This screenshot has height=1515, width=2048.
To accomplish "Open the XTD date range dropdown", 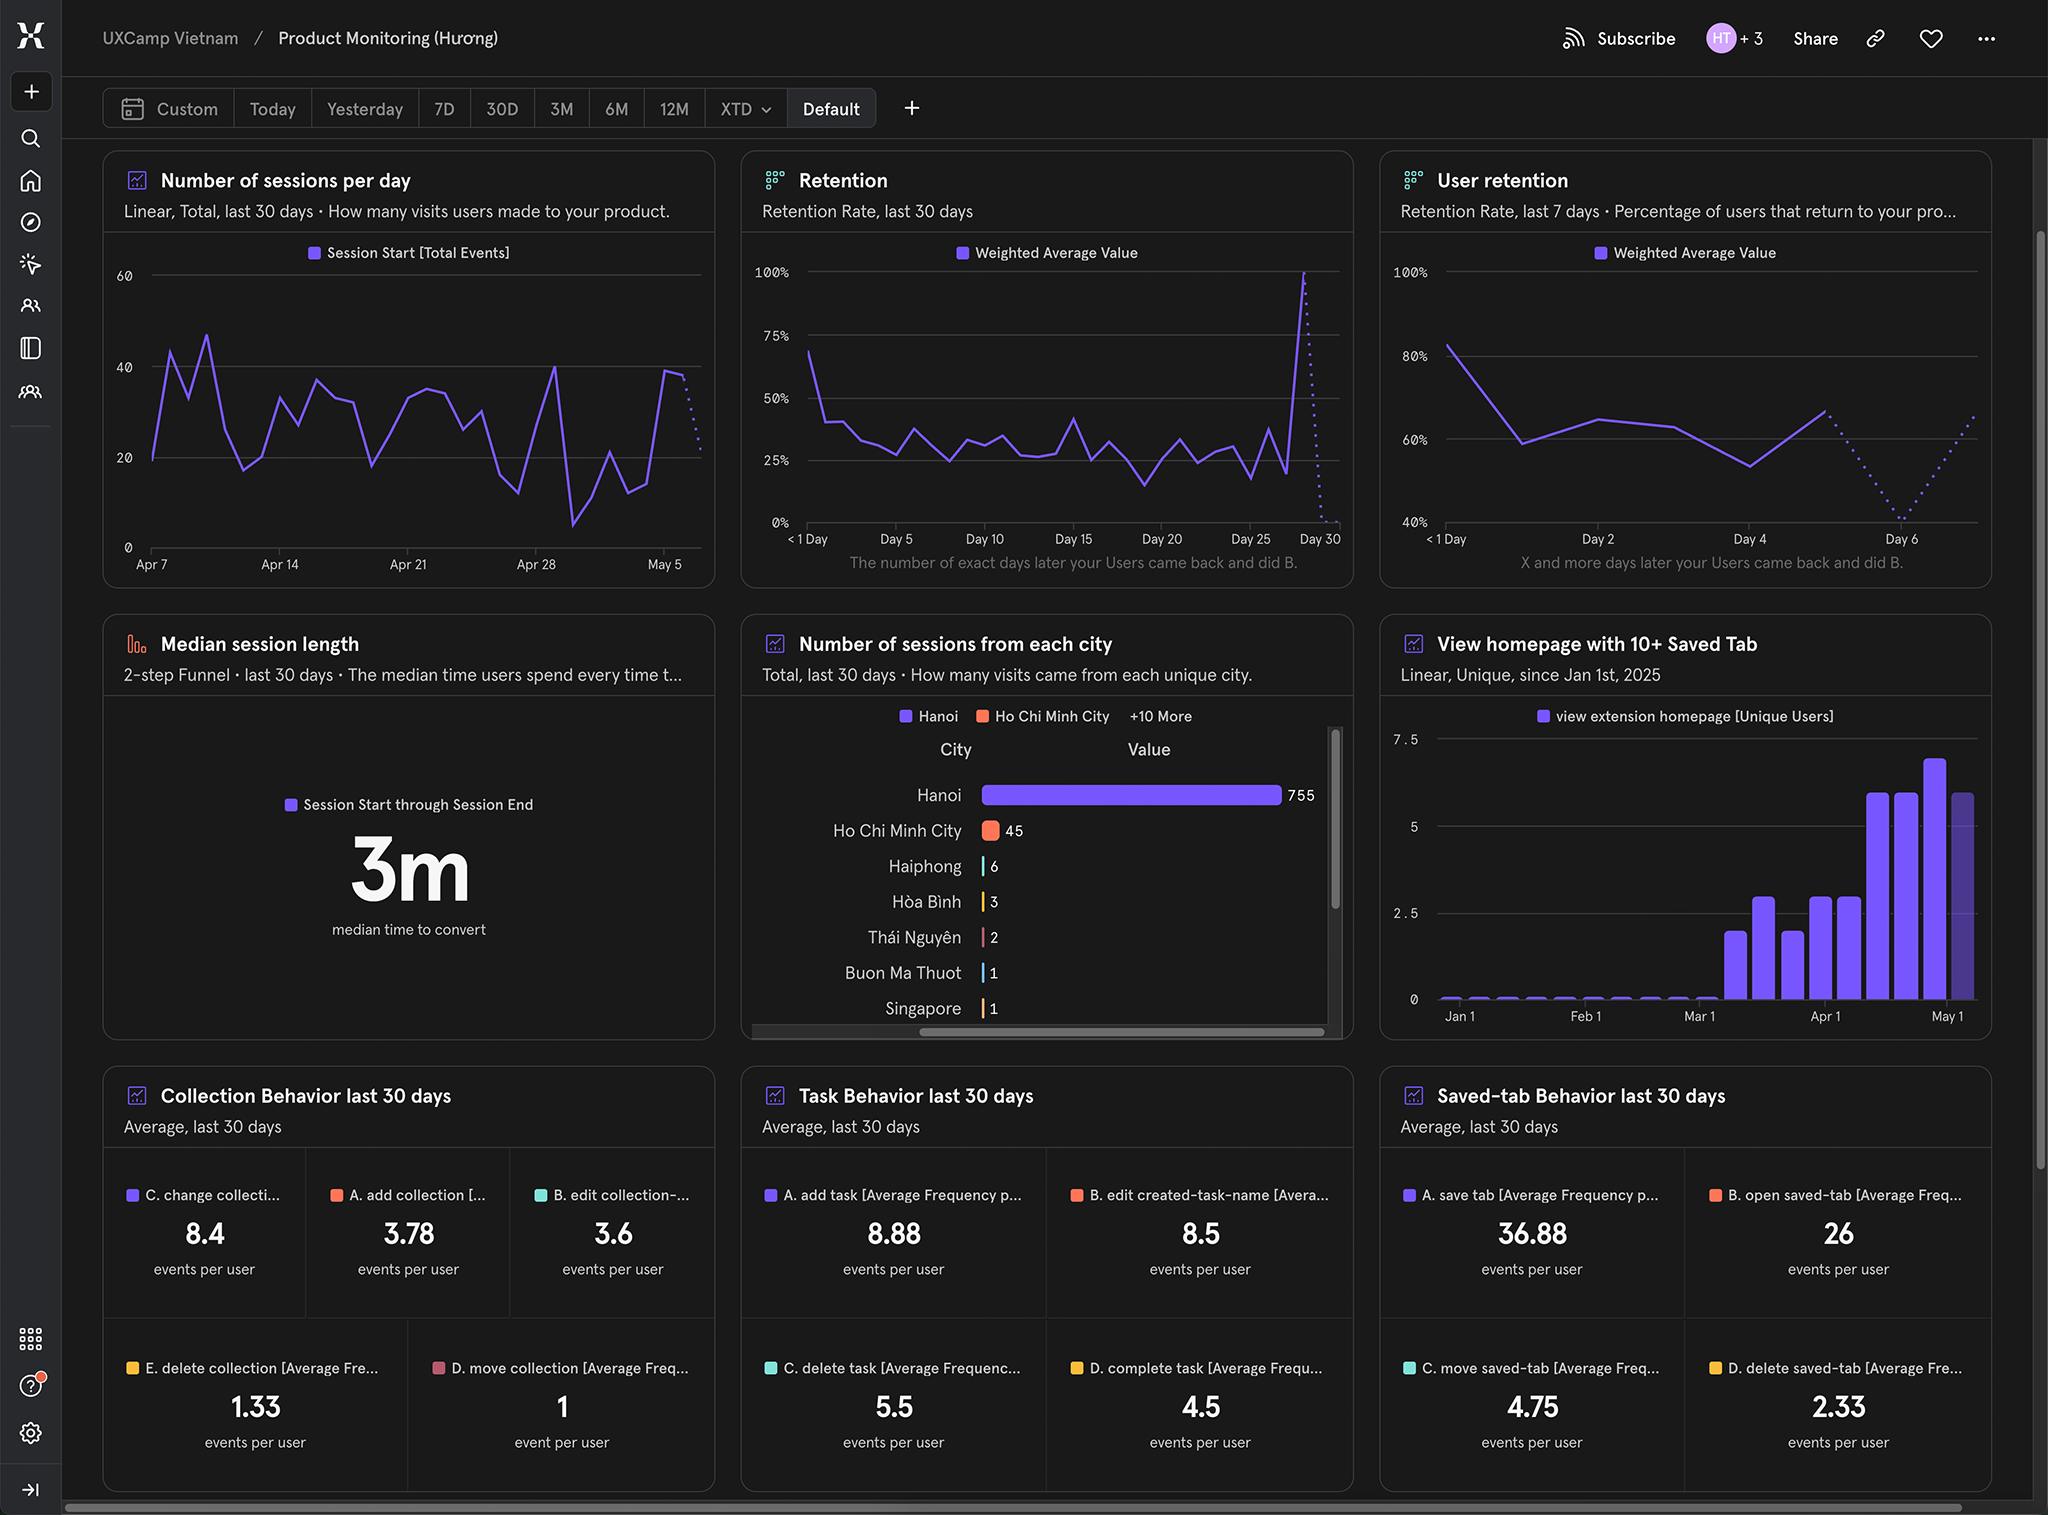I will click(746, 109).
